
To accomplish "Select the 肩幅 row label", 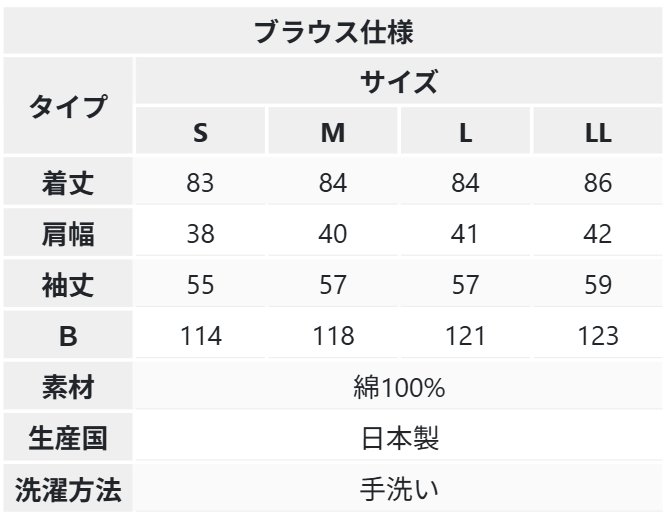I will [68, 235].
